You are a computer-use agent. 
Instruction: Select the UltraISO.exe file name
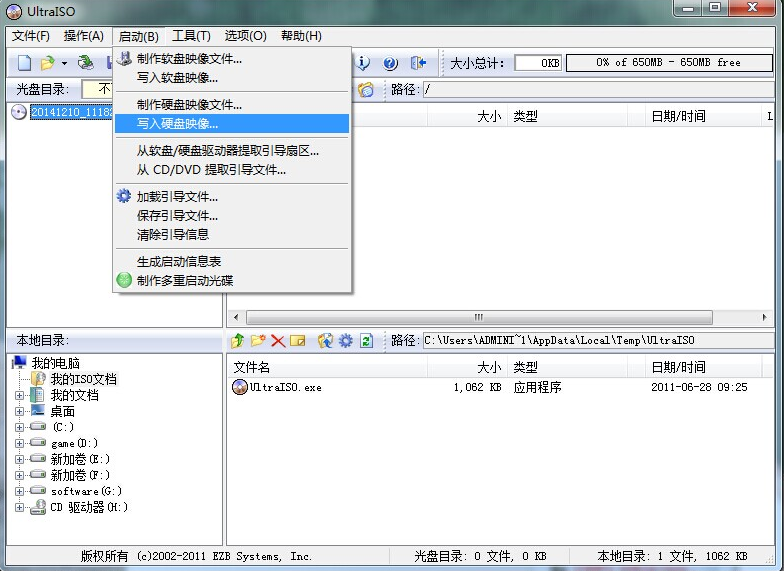(286, 388)
